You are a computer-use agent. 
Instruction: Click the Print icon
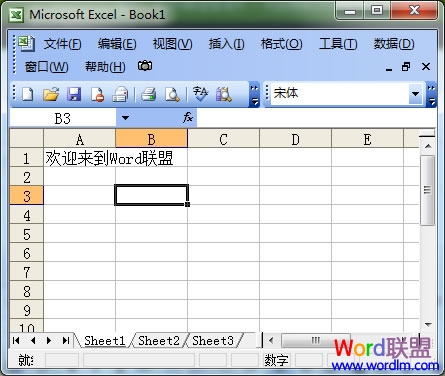148,94
